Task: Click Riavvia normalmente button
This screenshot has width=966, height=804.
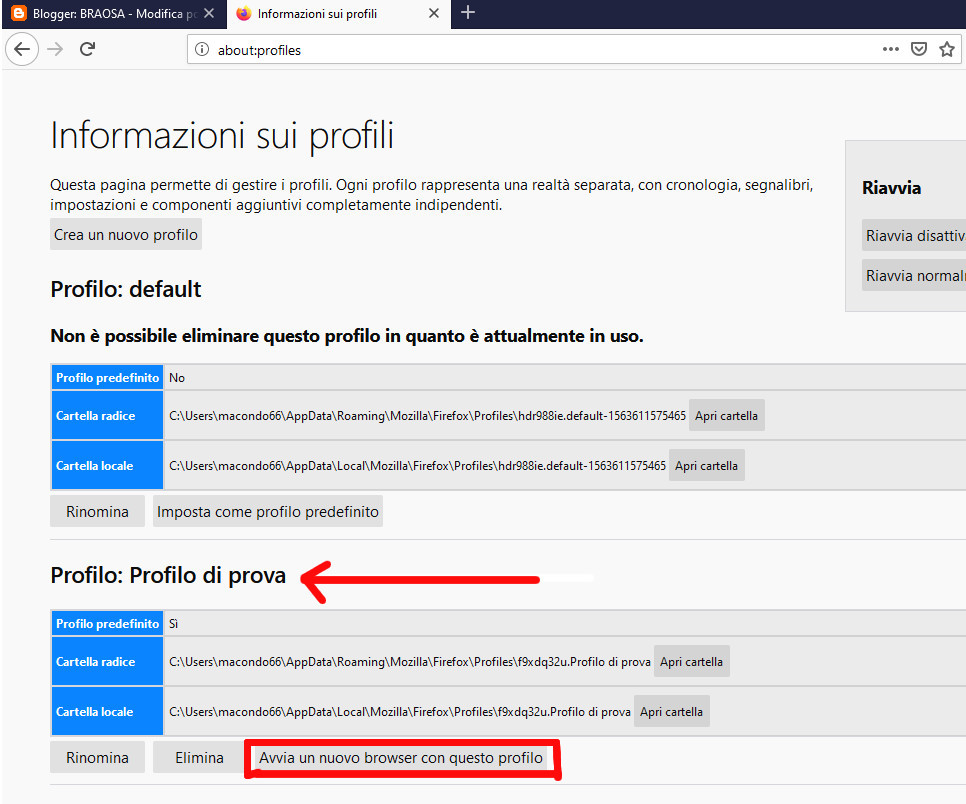Action: 914,275
